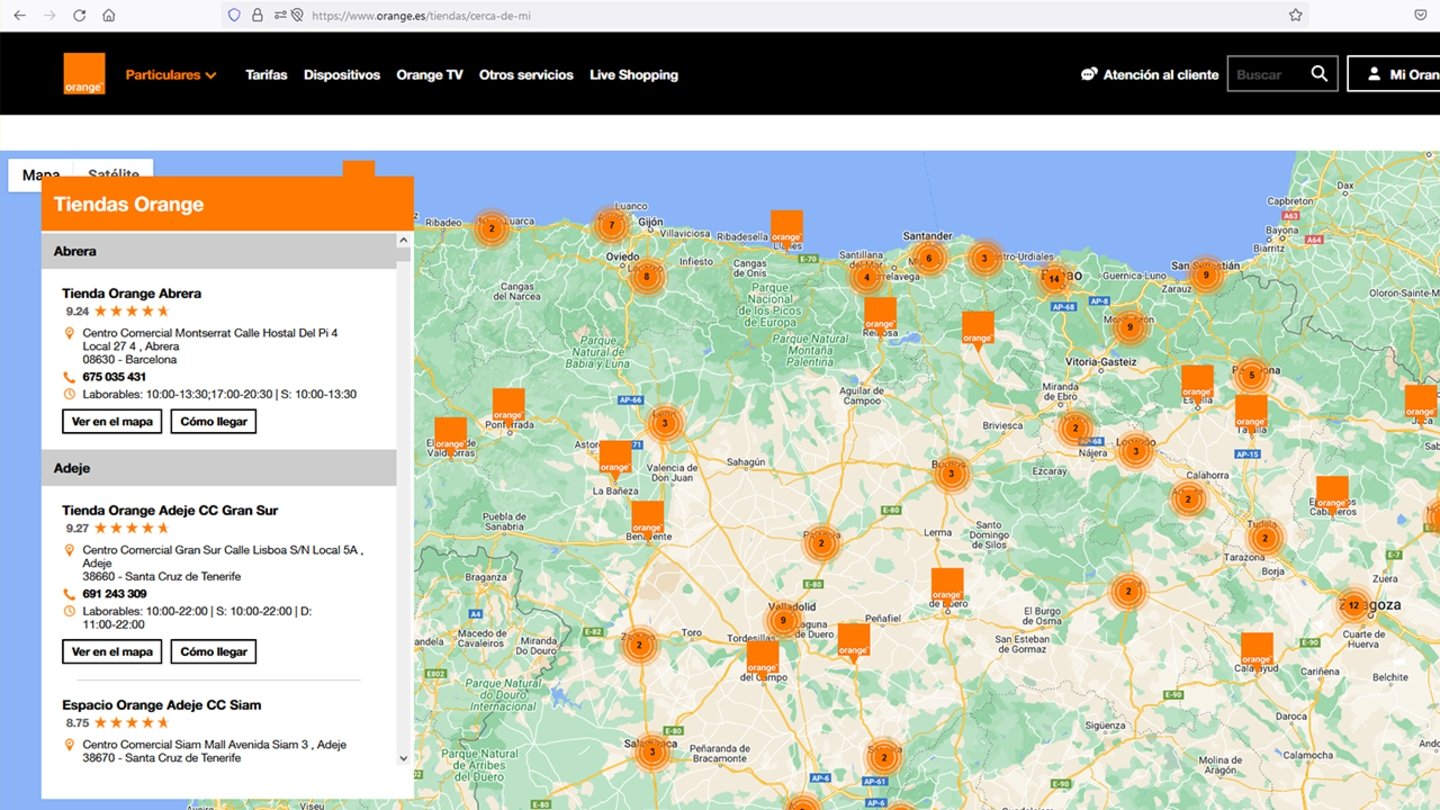Click Ver en el mapa for Adeje Gran Sur
The width and height of the screenshot is (1440, 810).
click(112, 652)
